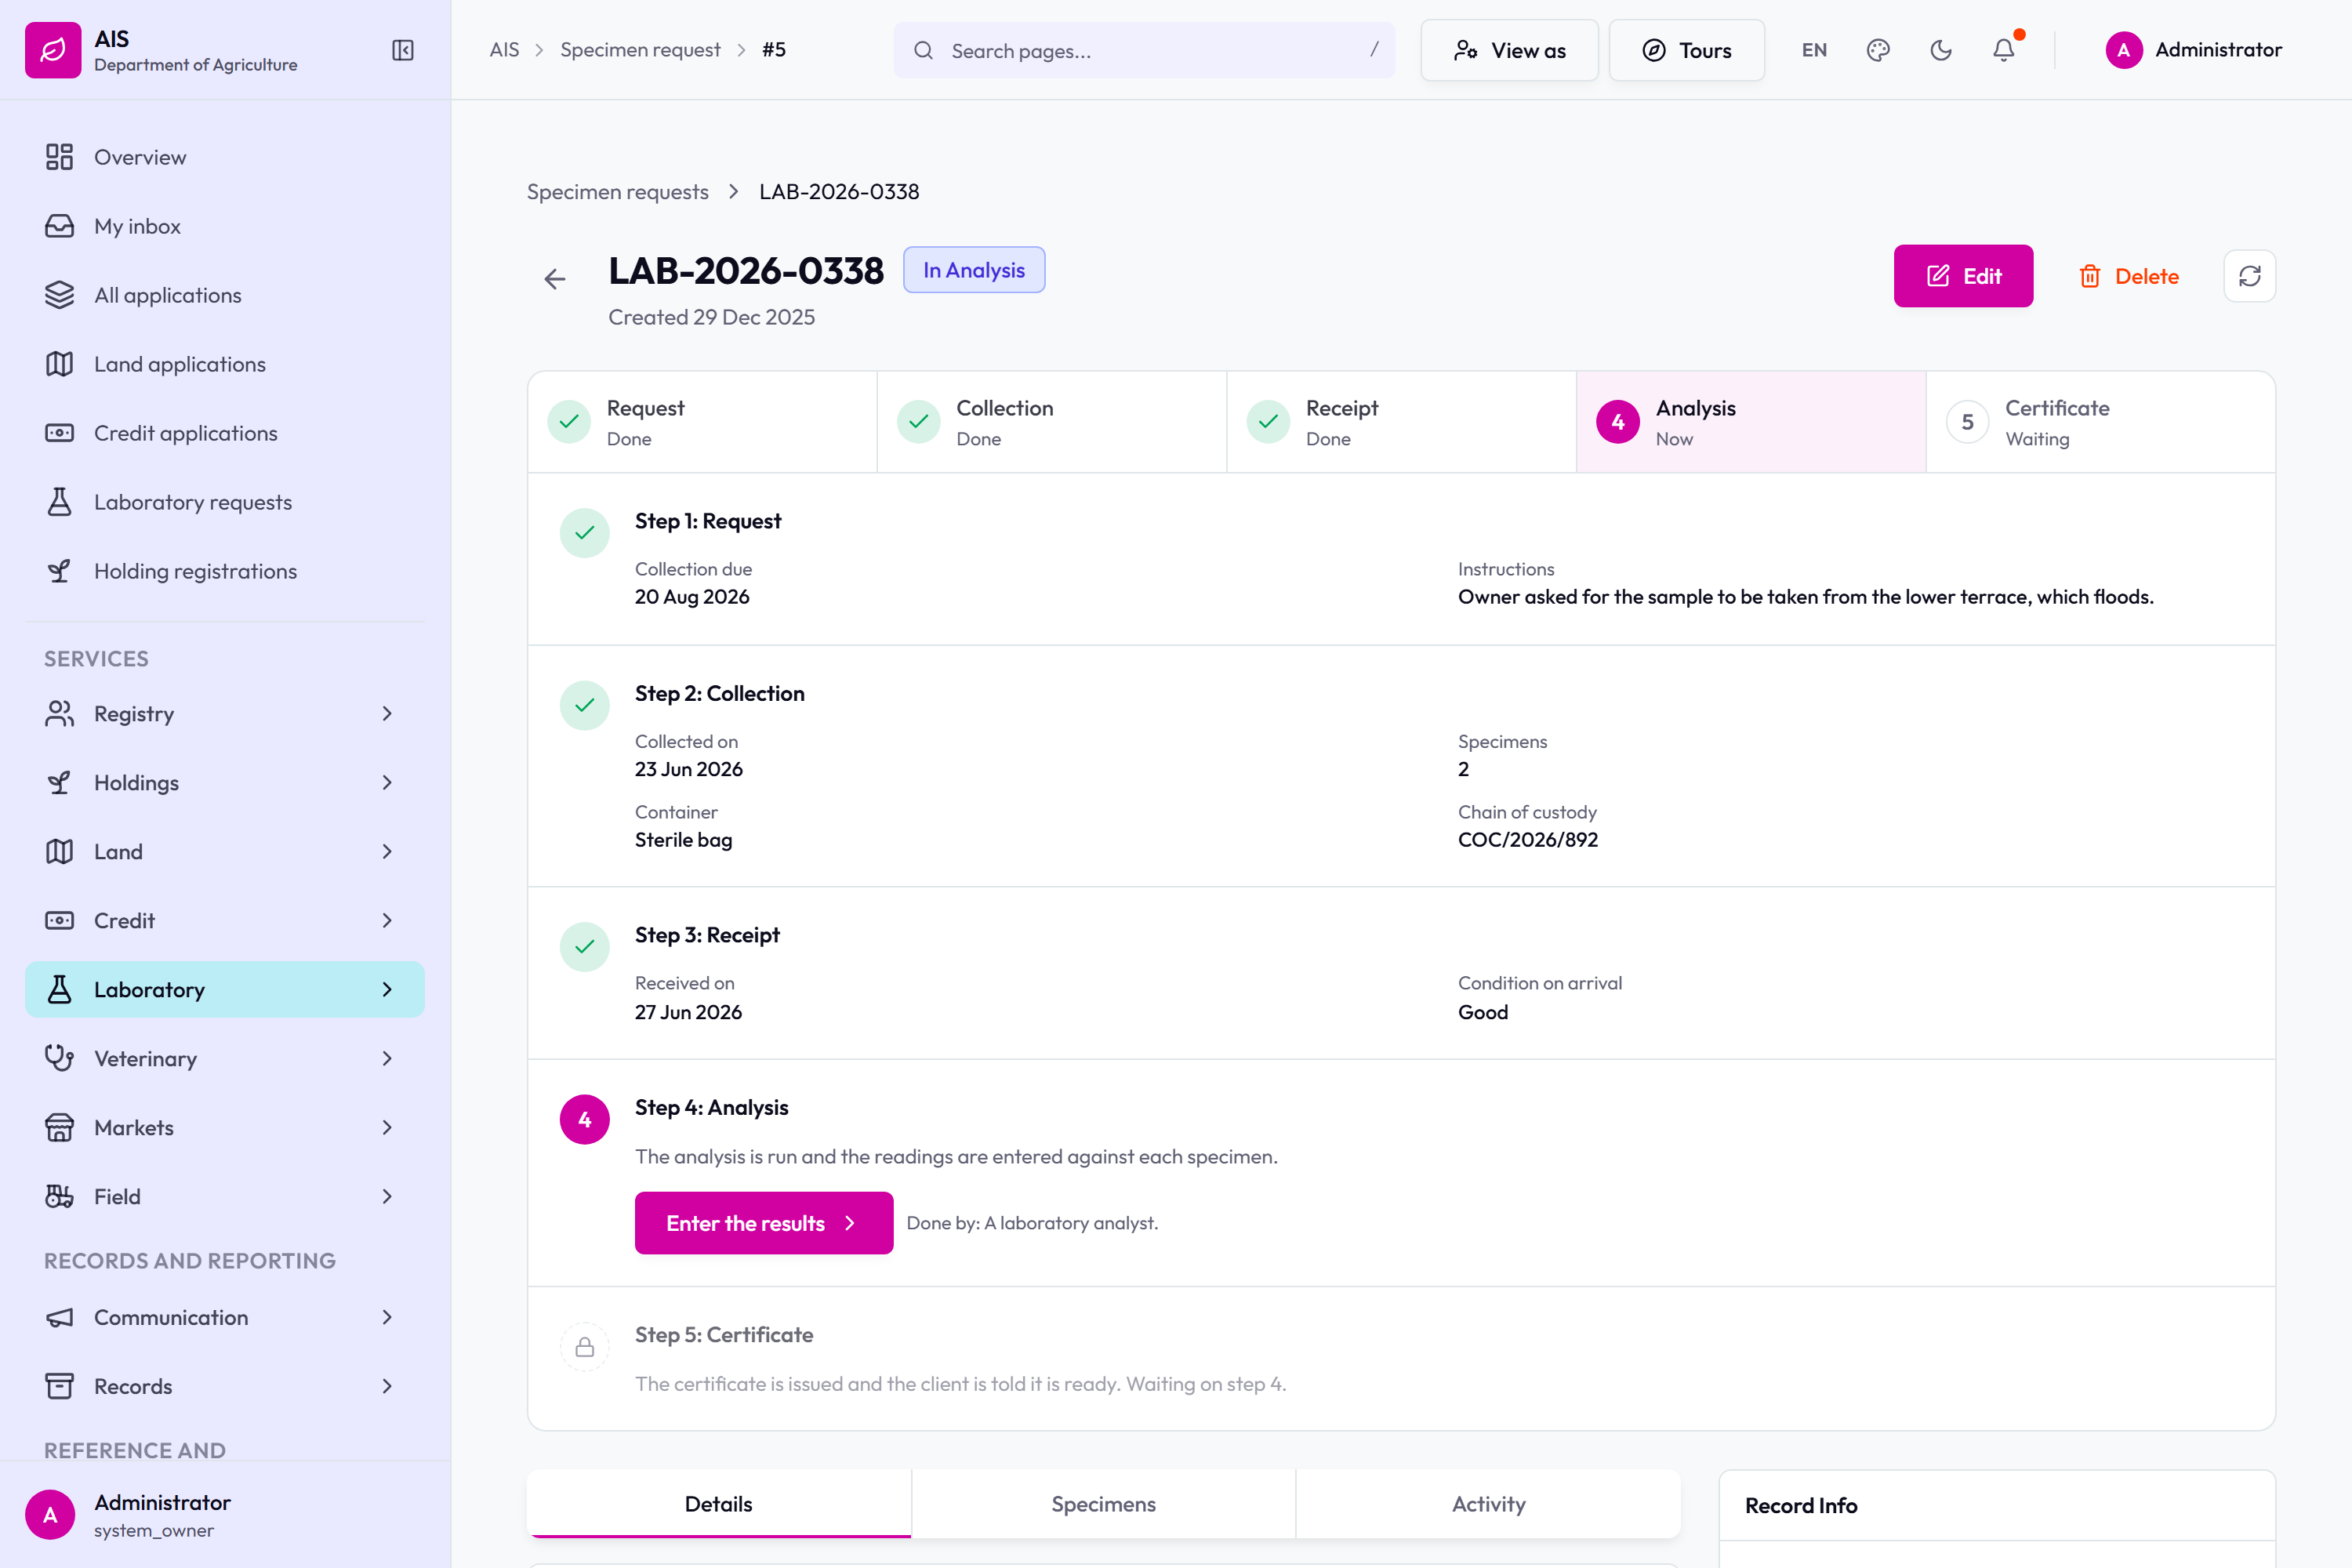Screen dimensions: 2352x1568
Task: Click the AIS breadcrumb in top bar
Action: click(504, 50)
